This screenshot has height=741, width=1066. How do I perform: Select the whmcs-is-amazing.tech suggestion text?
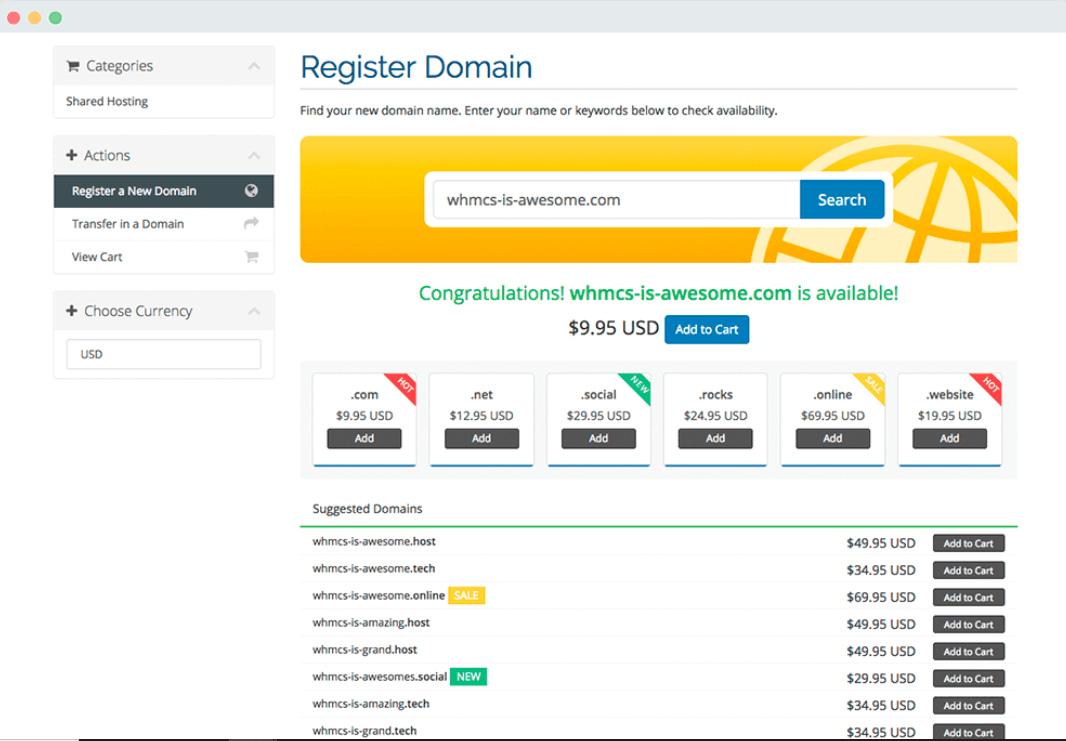coord(371,704)
